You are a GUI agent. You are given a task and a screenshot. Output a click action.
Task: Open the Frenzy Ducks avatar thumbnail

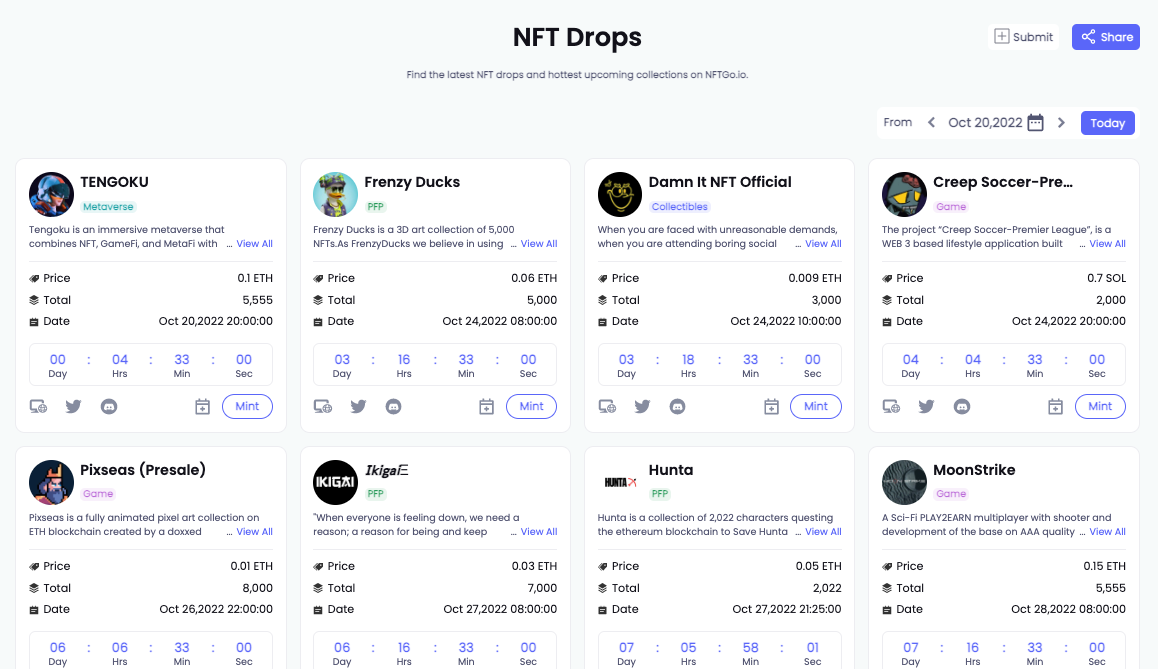pyautogui.click(x=335, y=194)
